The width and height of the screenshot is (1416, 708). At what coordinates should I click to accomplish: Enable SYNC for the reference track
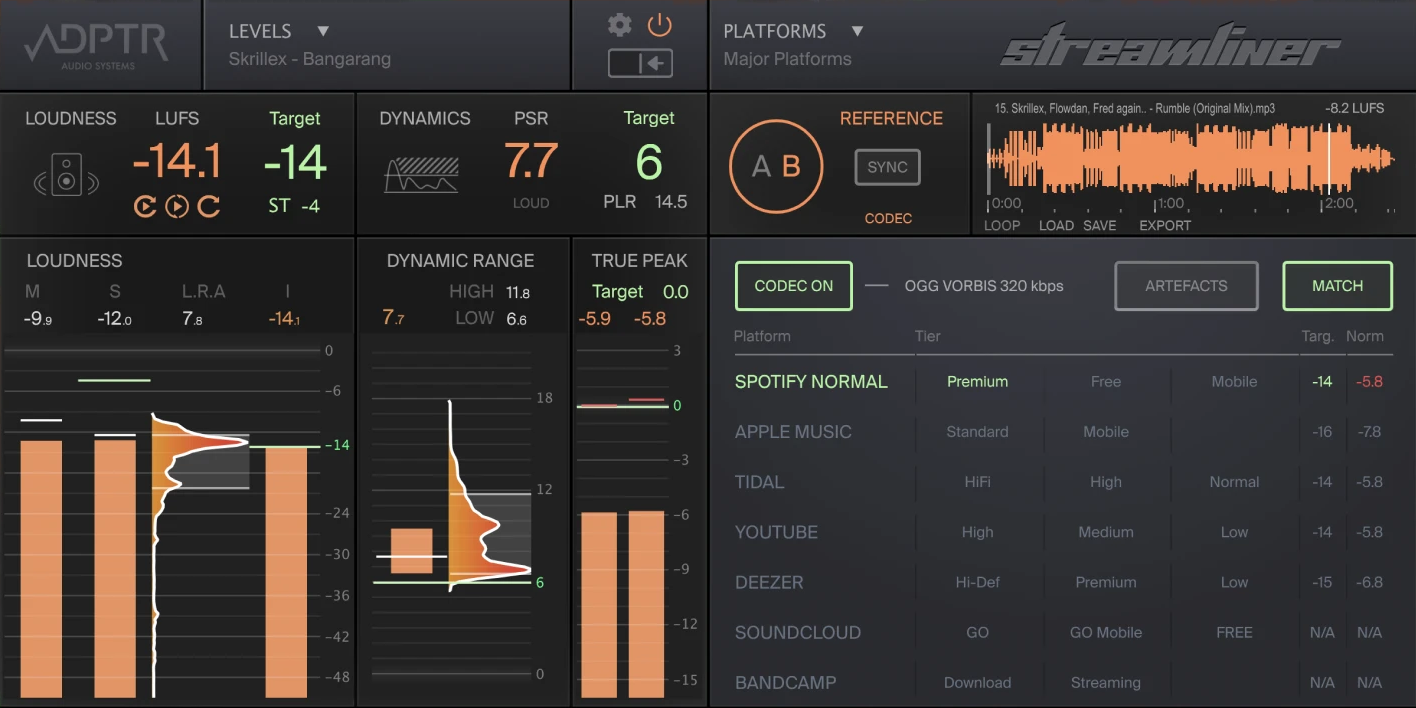(x=886, y=167)
